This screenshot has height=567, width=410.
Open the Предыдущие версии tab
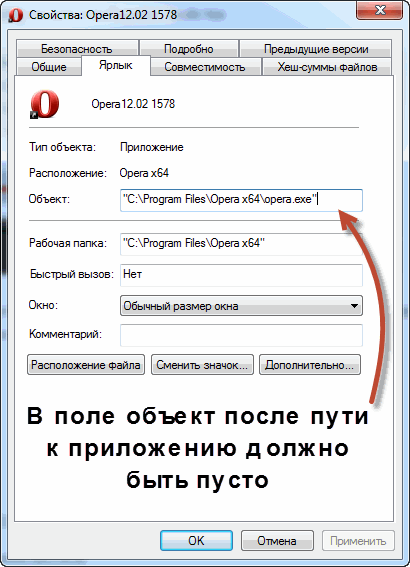(x=316, y=49)
